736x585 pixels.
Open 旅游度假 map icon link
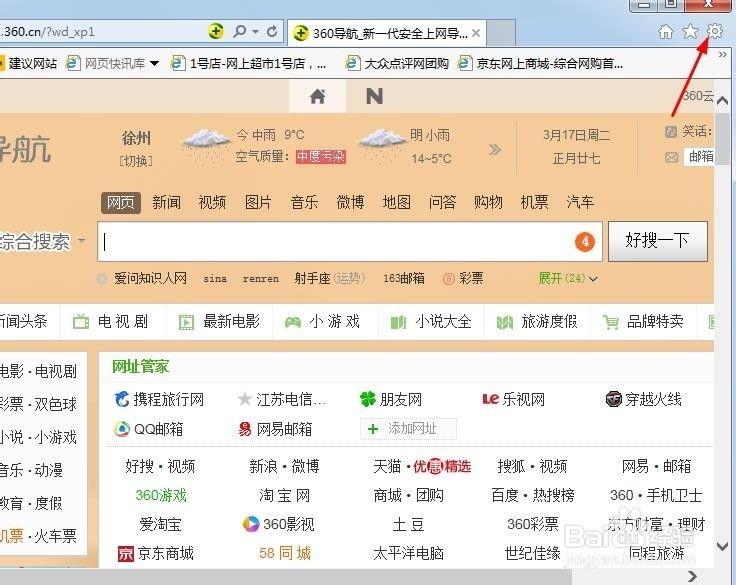(x=537, y=322)
